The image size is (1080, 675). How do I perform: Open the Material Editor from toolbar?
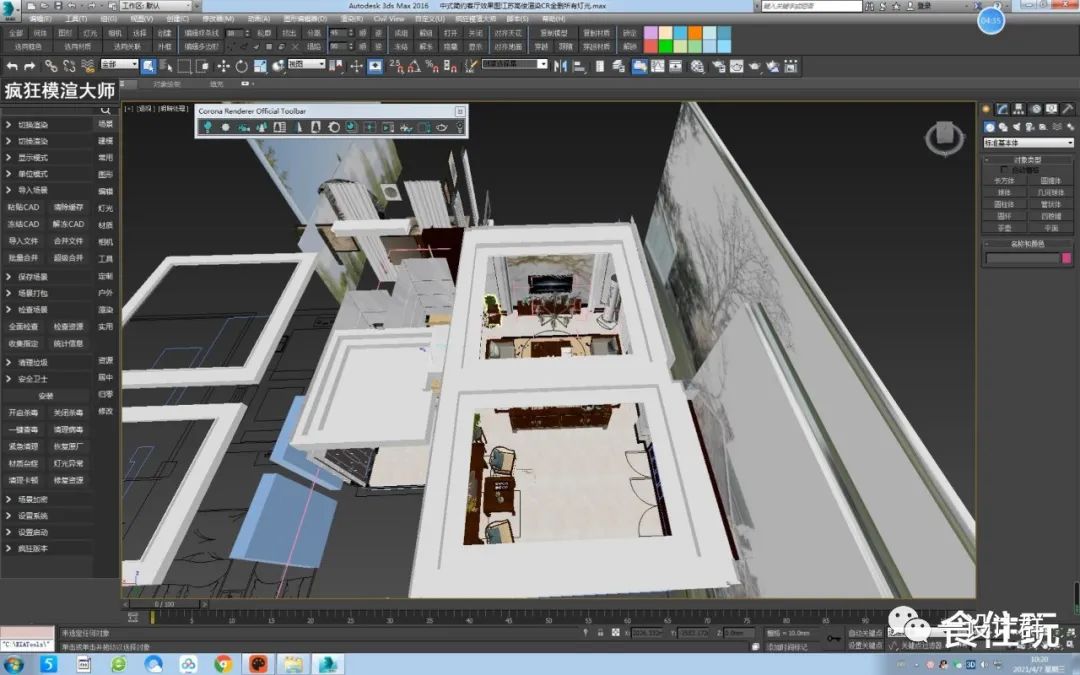click(x=698, y=66)
